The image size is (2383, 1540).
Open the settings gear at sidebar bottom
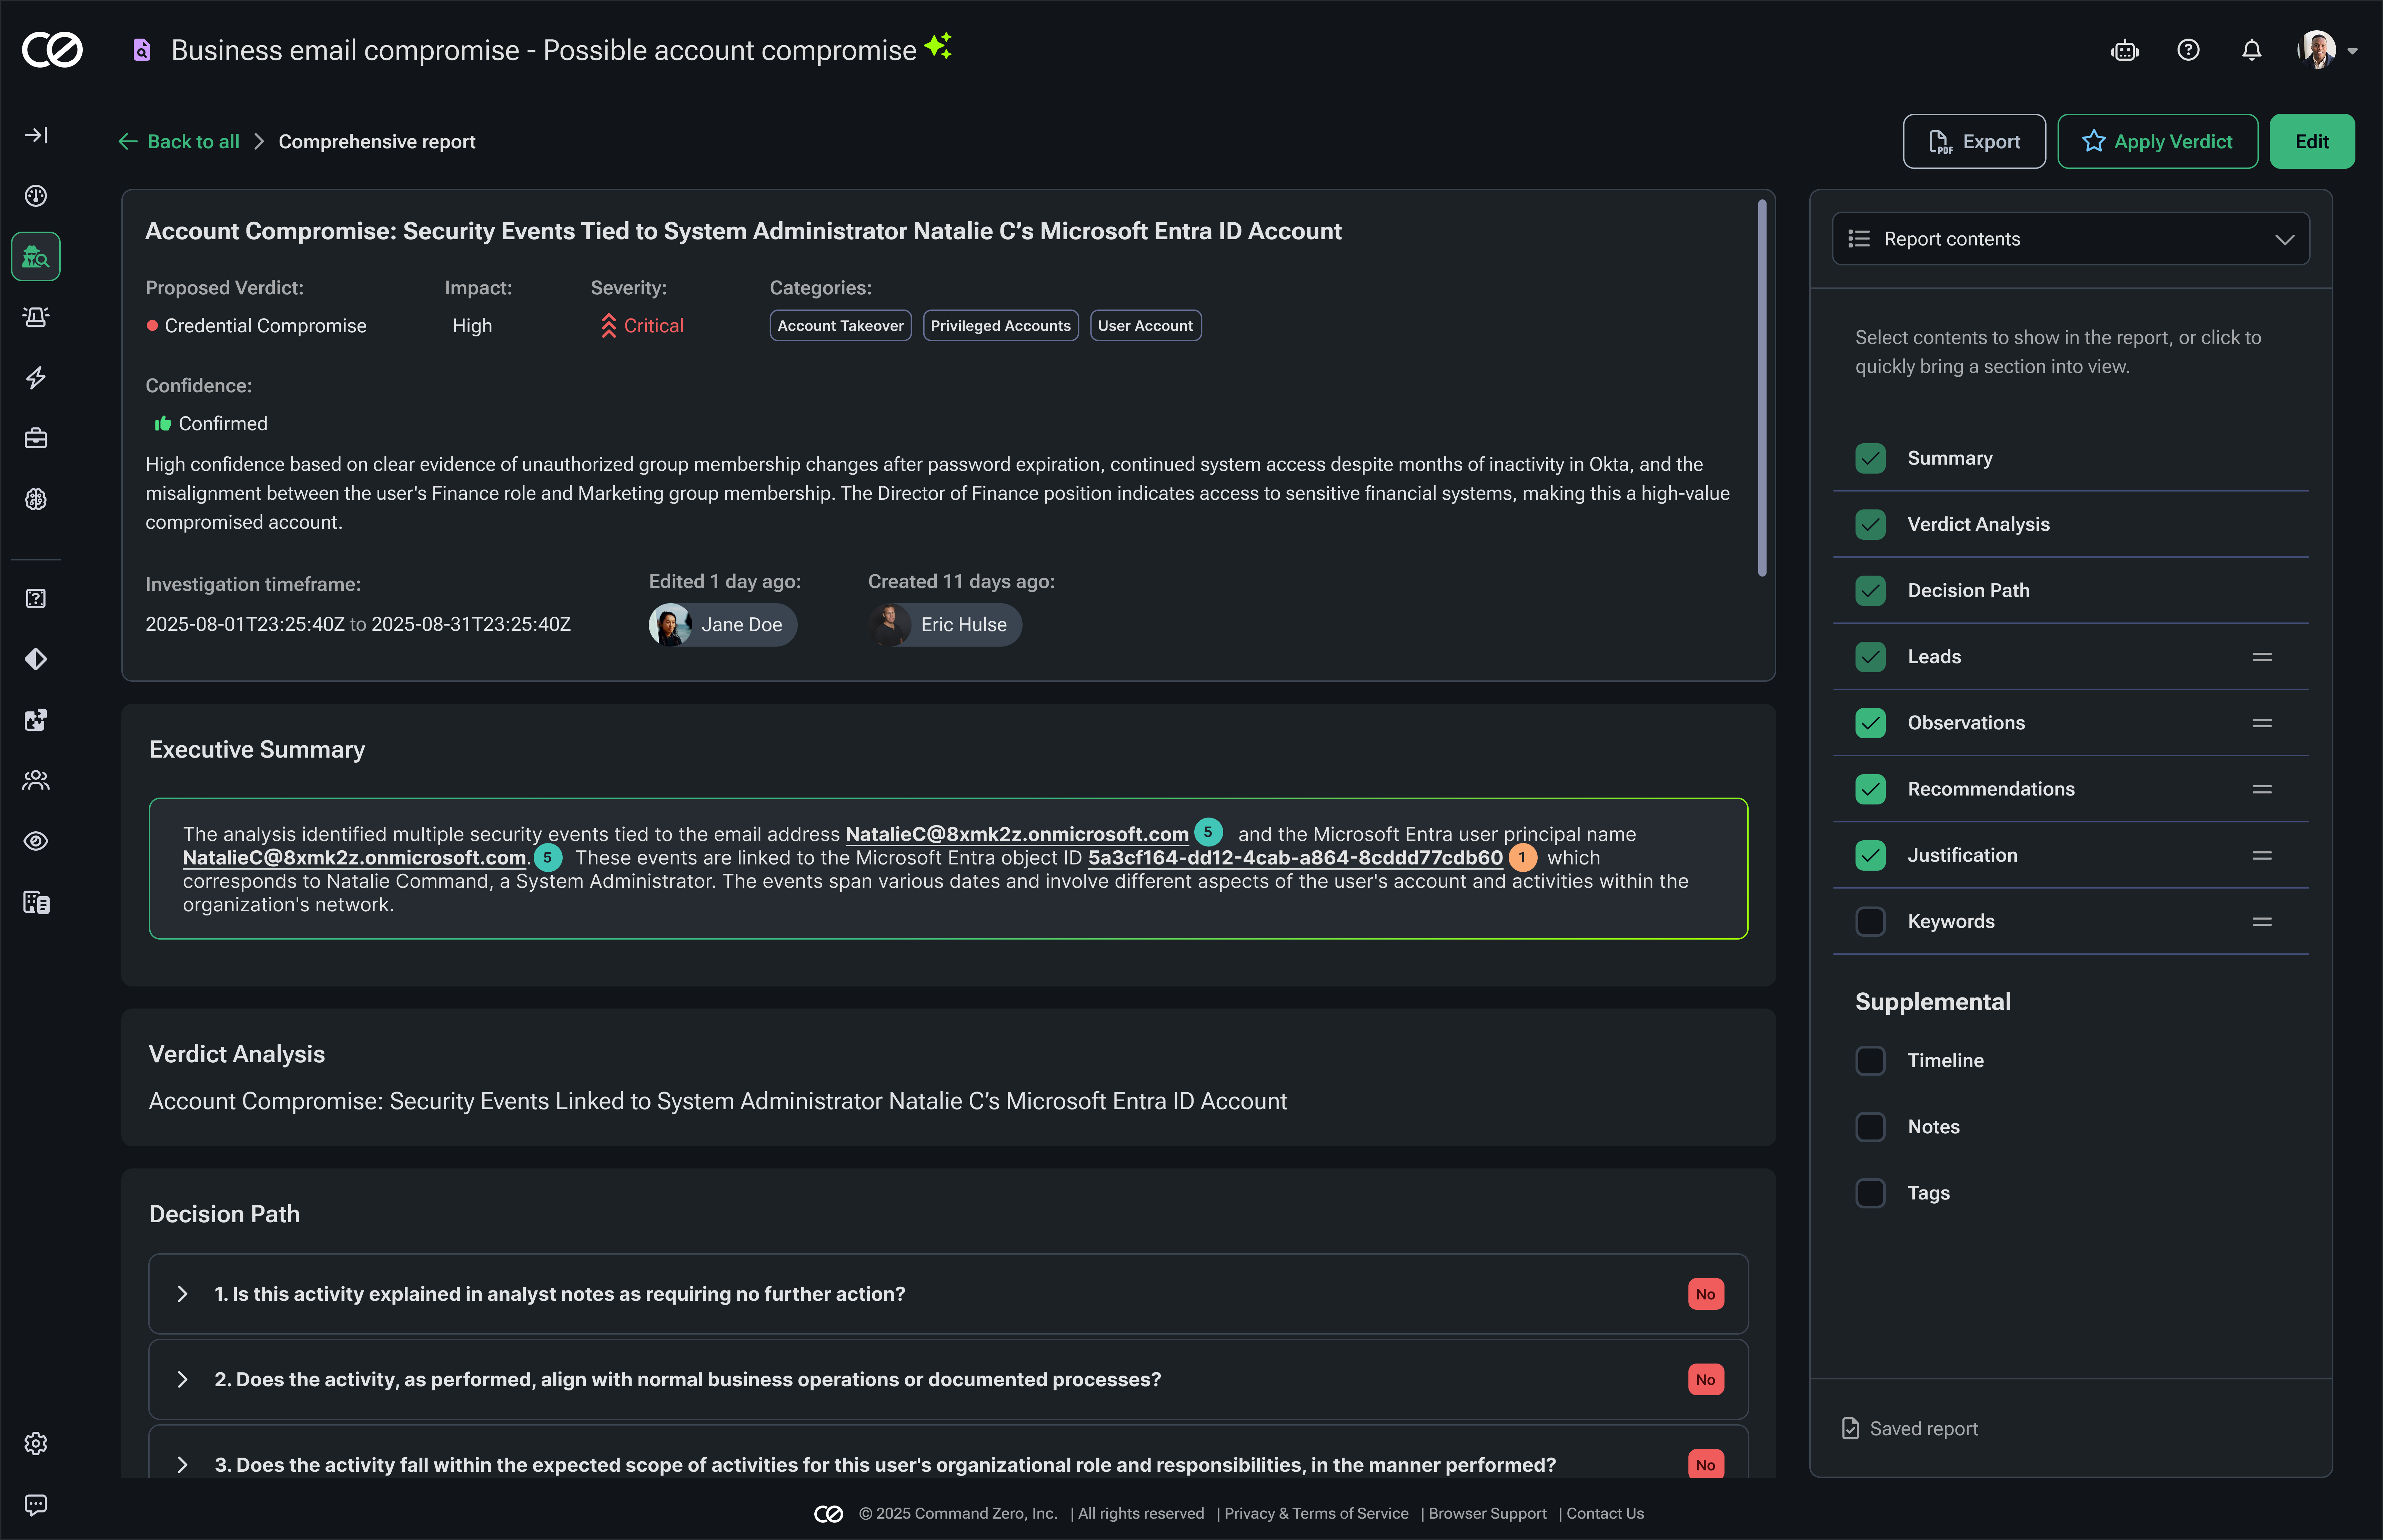pyautogui.click(x=36, y=1443)
